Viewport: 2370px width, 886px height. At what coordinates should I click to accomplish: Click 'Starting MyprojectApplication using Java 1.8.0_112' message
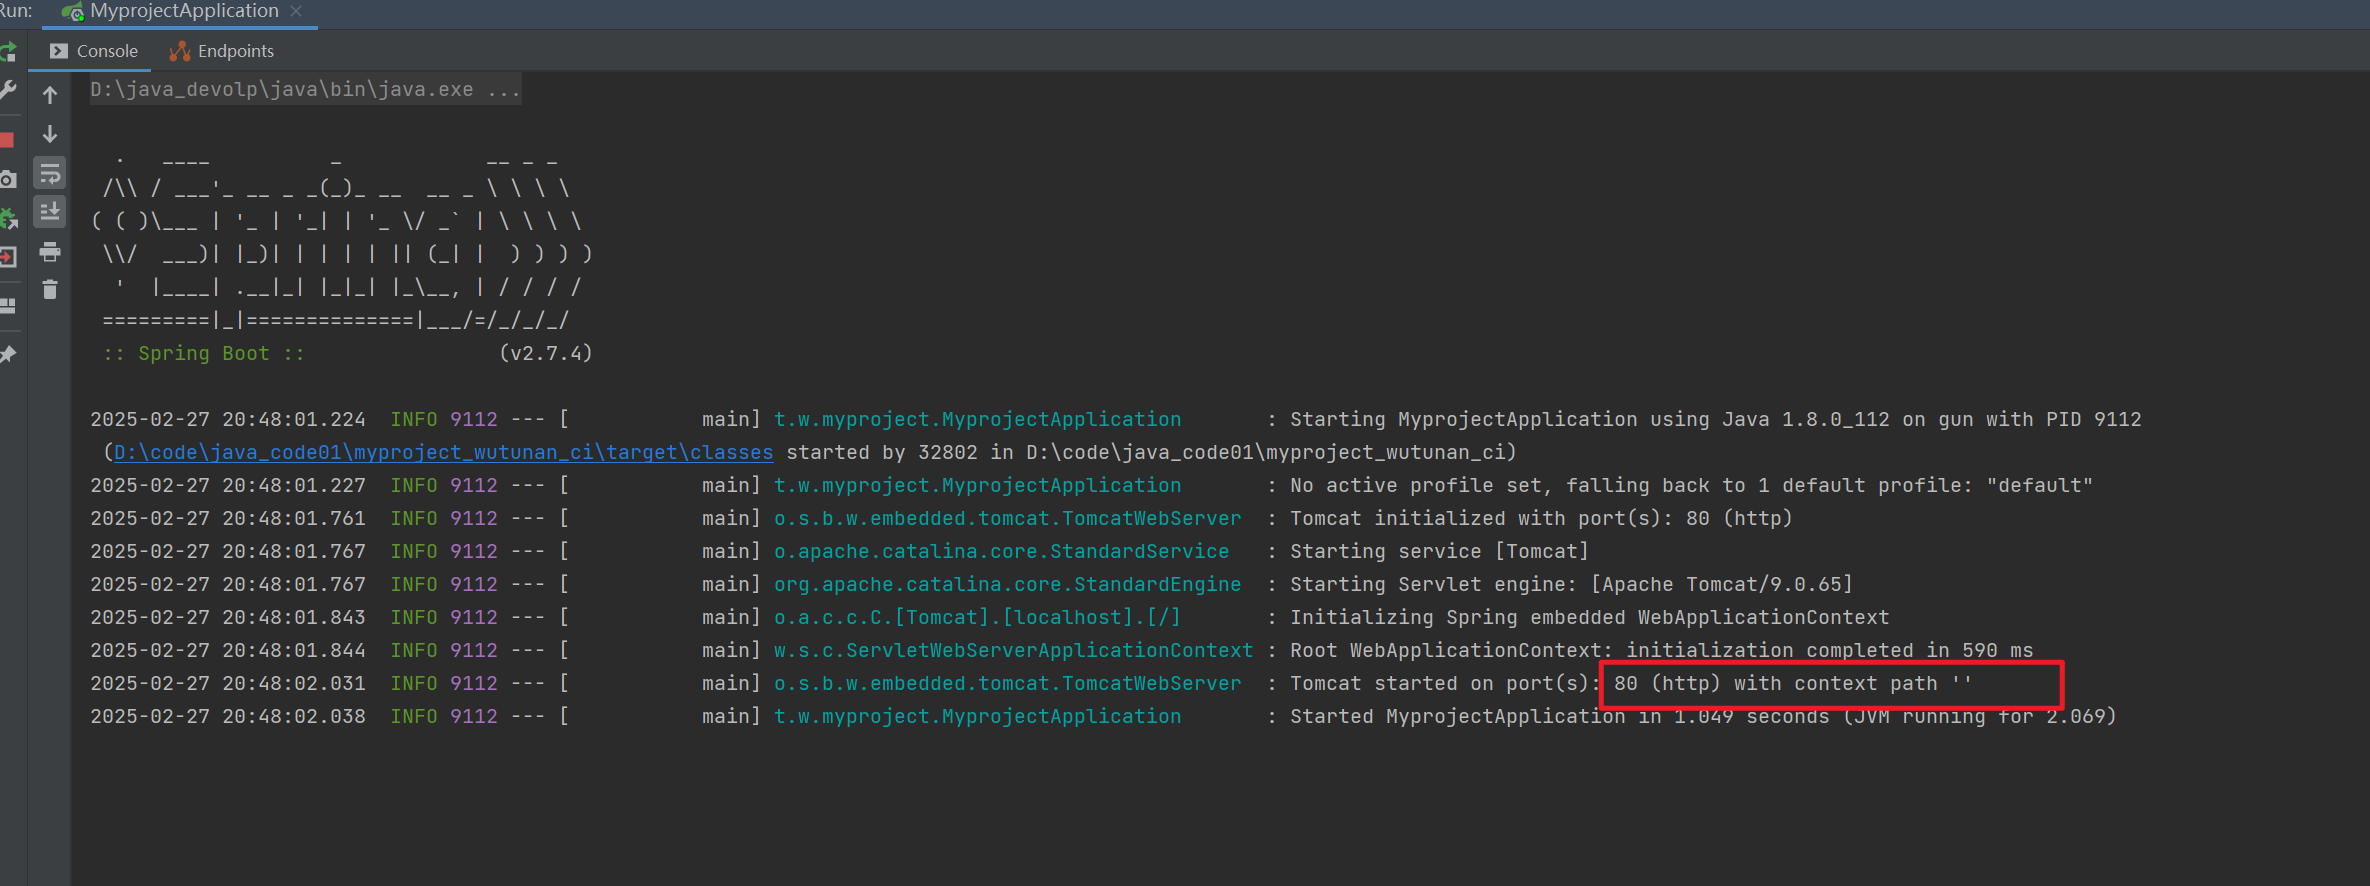point(1590,419)
